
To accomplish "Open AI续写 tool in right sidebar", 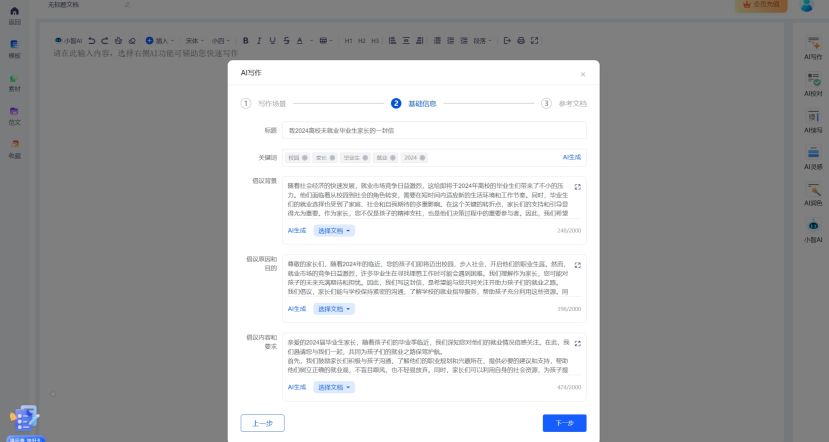I will (x=813, y=122).
